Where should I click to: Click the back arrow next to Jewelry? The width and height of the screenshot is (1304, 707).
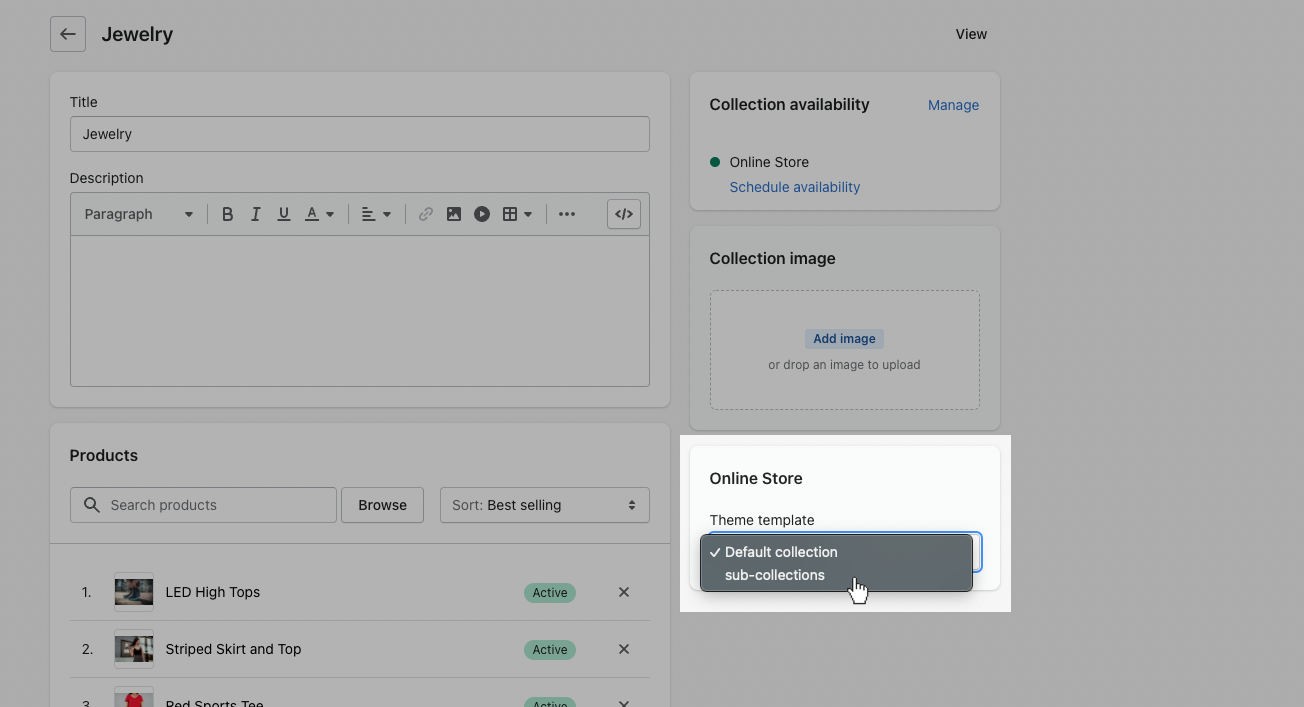(x=68, y=34)
